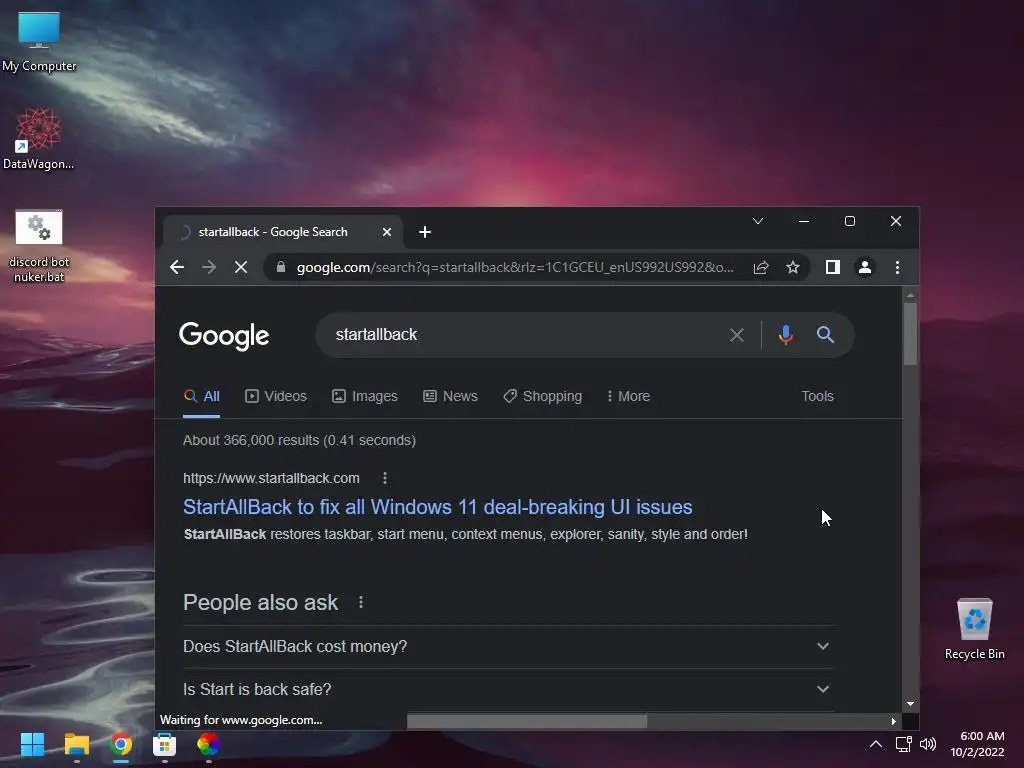The width and height of the screenshot is (1024, 768).
Task: Click the vertical scrollbar thumb
Action: point(910,333)
